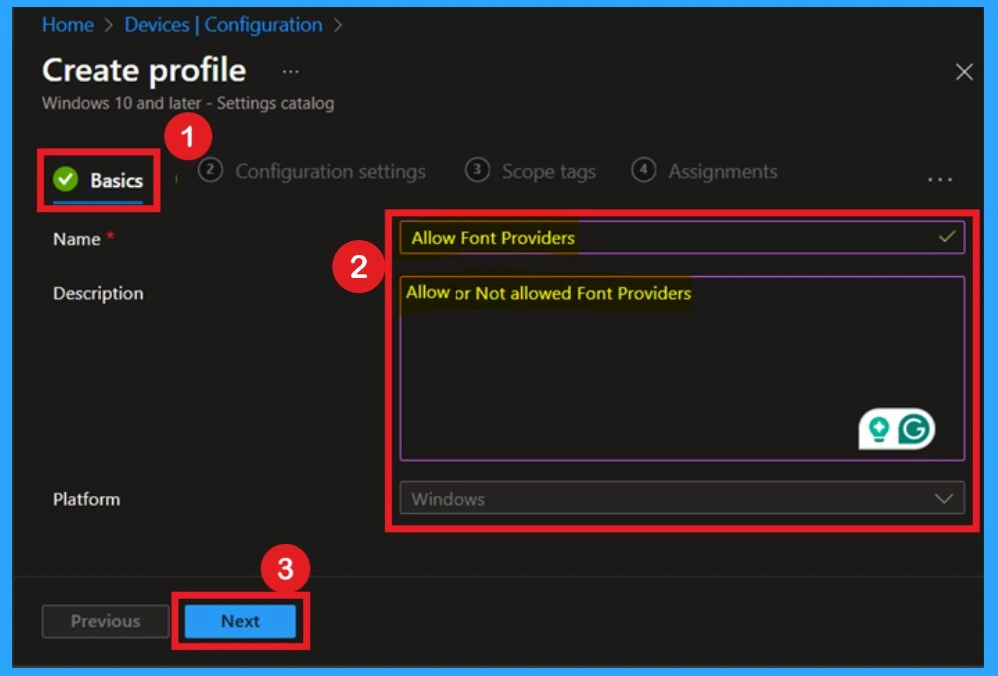Open the ellipsis menu beside Create profile
Screen dimensions: 998x676
291,71
